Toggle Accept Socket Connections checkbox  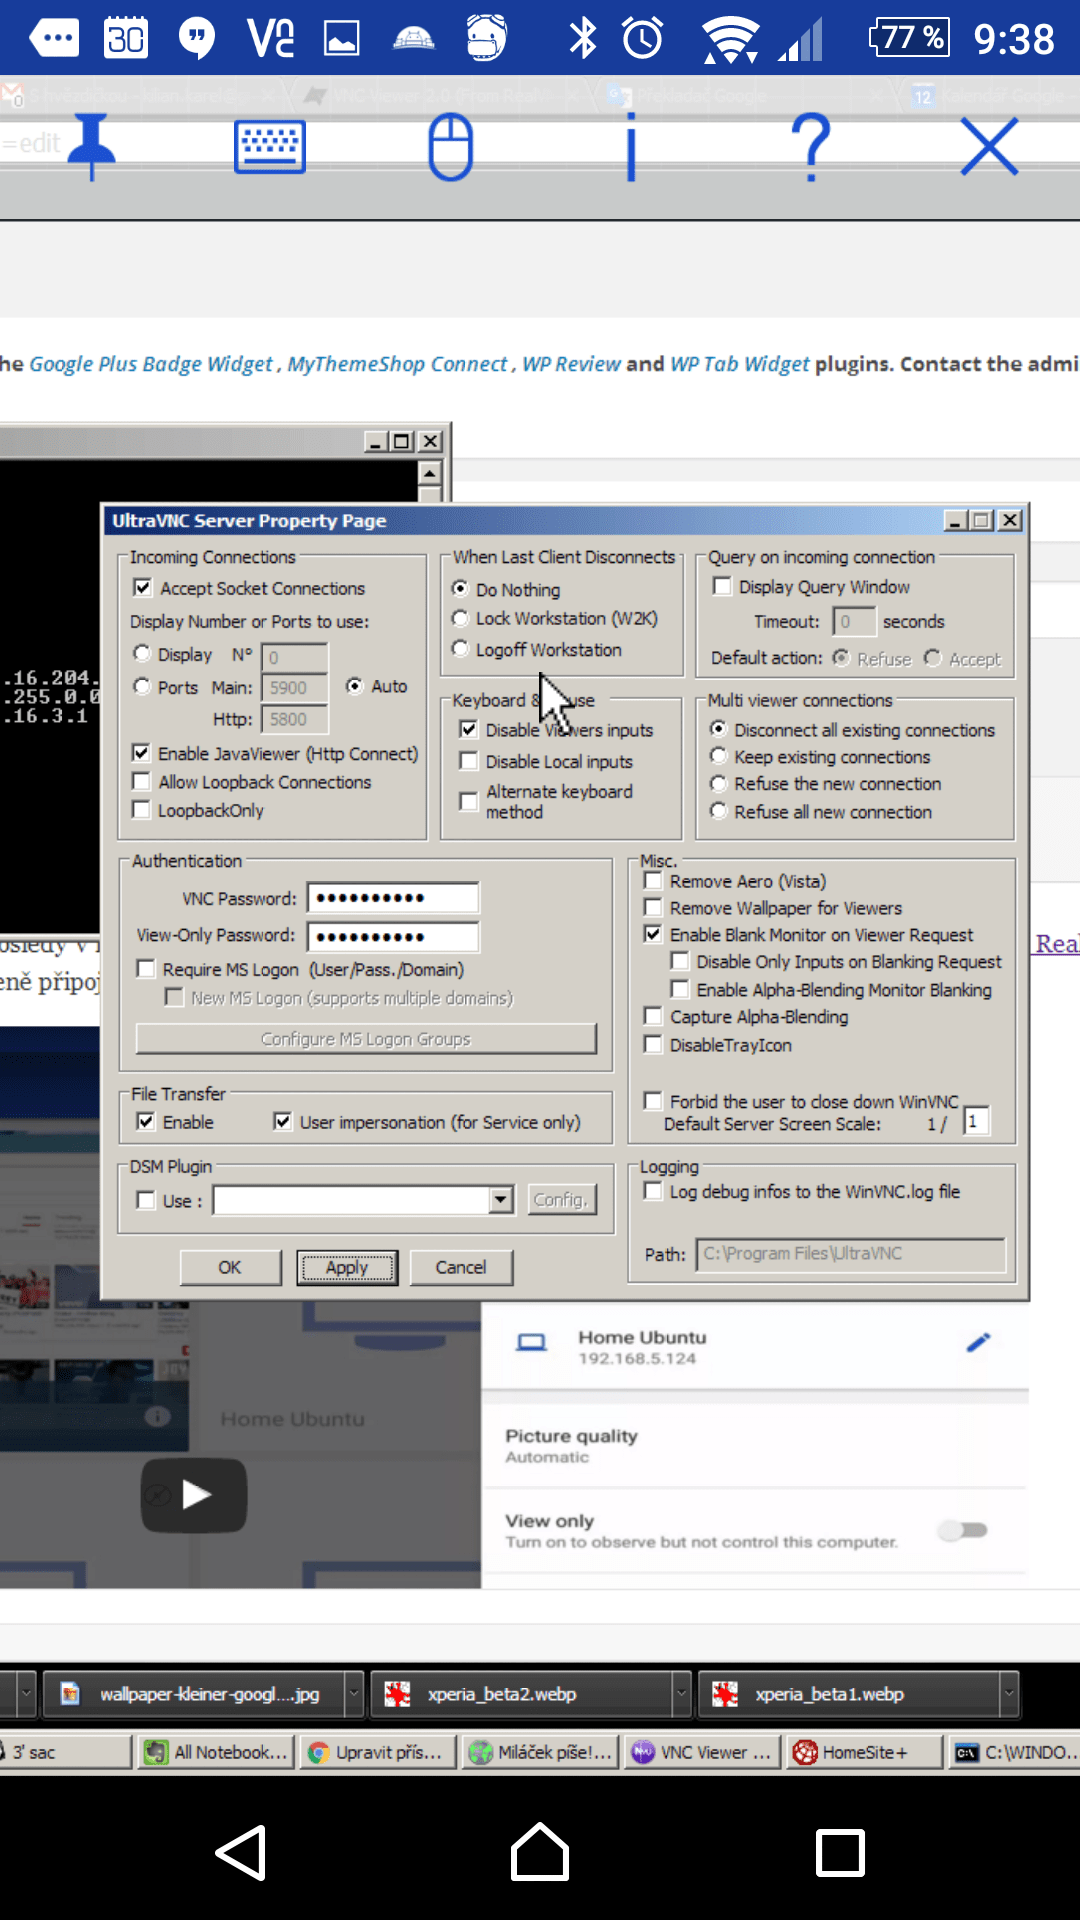[x=143, y=588]
